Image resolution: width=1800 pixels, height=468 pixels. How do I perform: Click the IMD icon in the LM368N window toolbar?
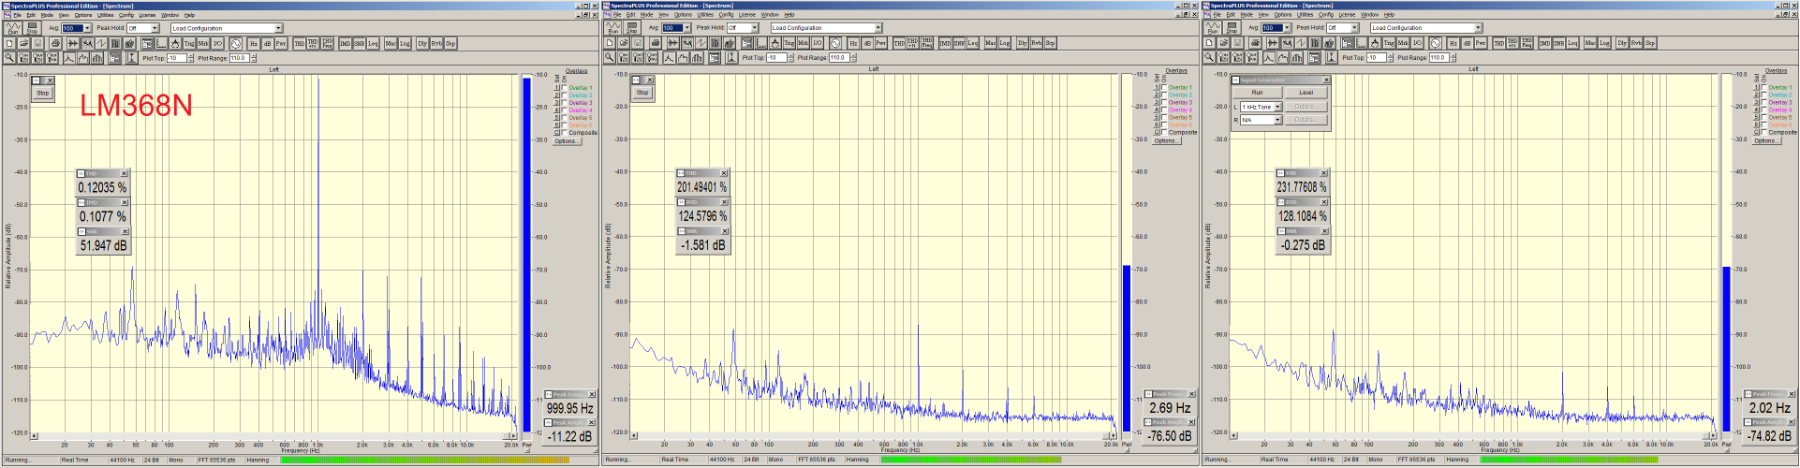pos(345,44)
